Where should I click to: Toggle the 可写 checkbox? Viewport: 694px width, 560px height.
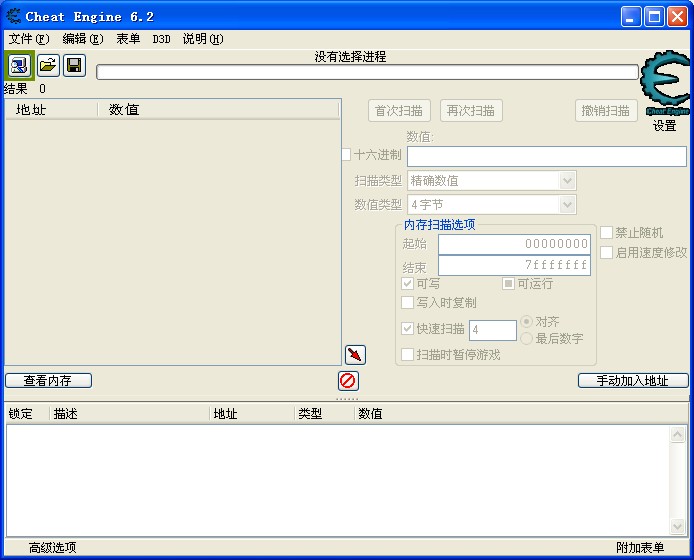click(x=407, y=283)
